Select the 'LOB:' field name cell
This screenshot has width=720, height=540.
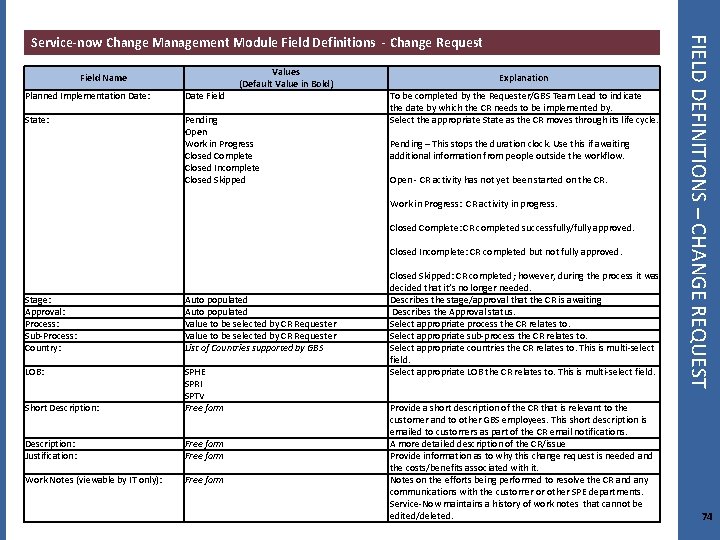(x=104, y=384)
